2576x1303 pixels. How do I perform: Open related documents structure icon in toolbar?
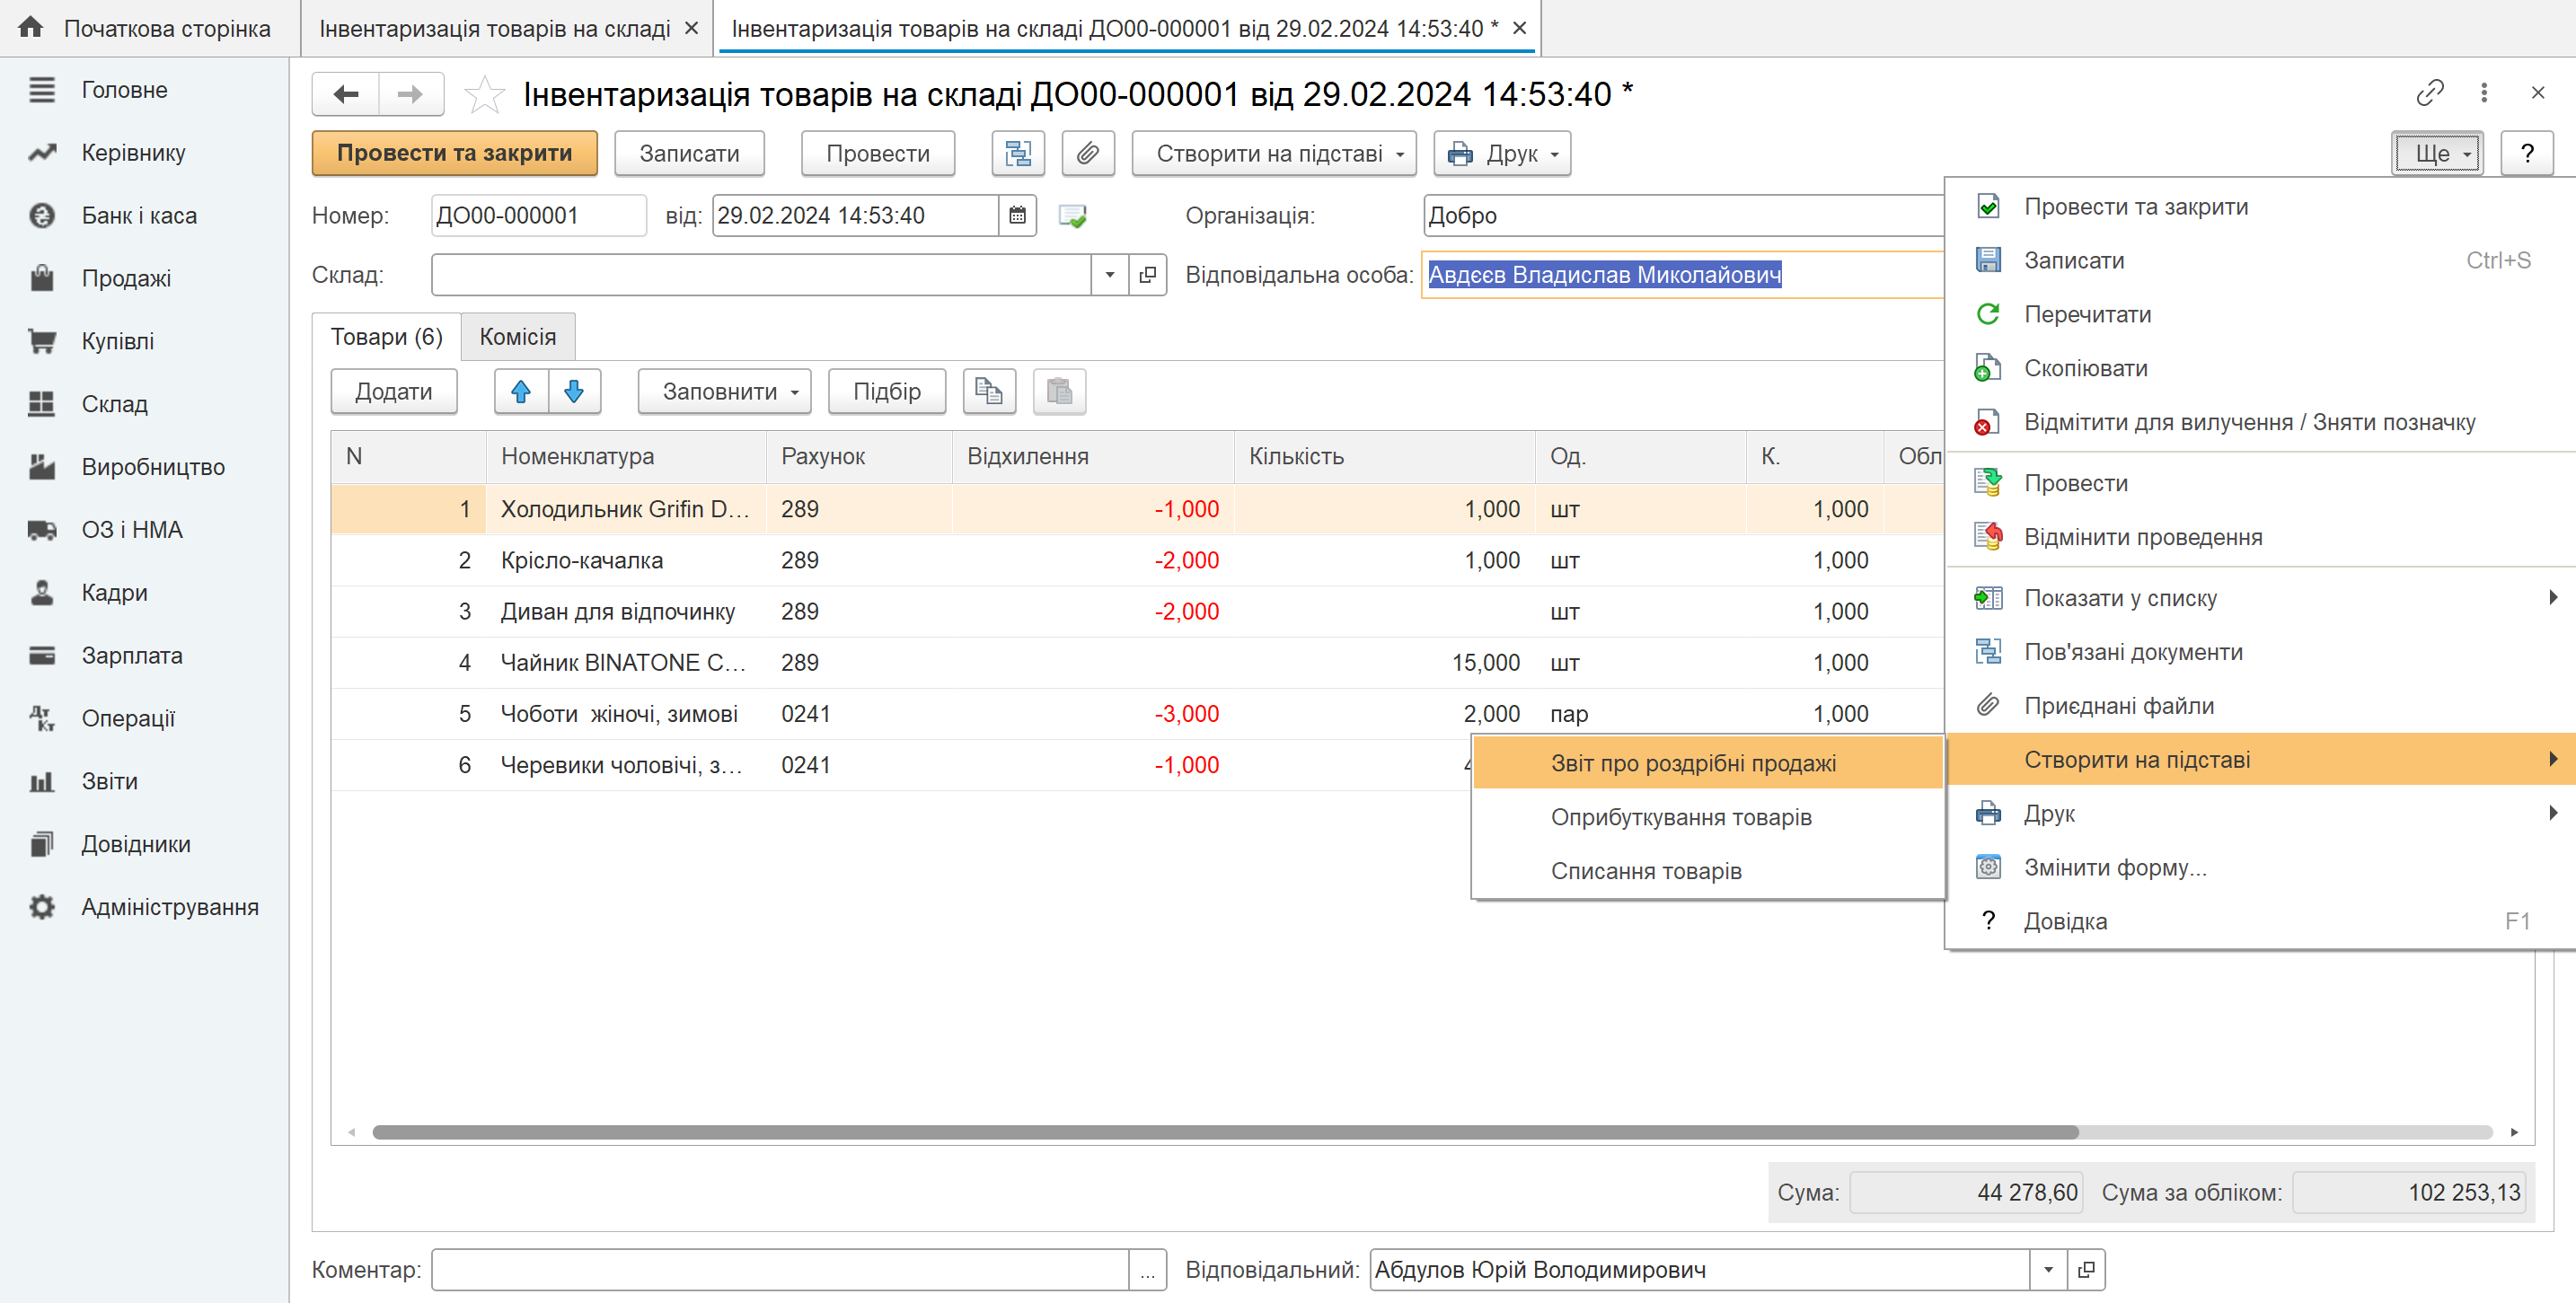(x=1018, y=154)
